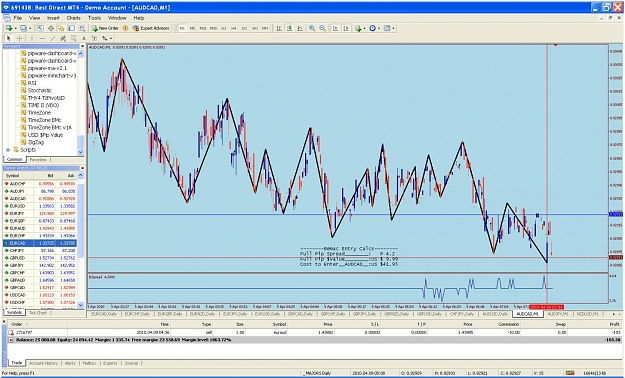
Task: Open the Insert menu
Action: (53, 18)
